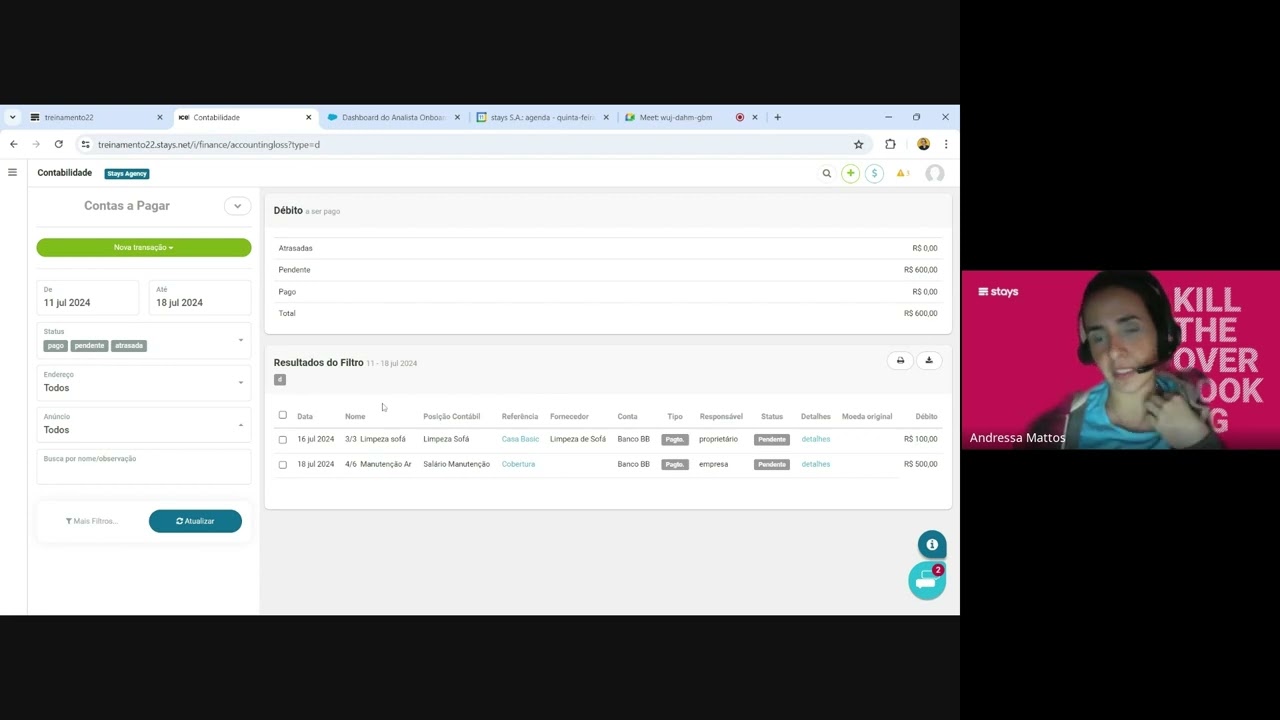Expand the Contas a Pagar chevron
The width and height of the screenshot is (1280, 720).
click(237, 206)
